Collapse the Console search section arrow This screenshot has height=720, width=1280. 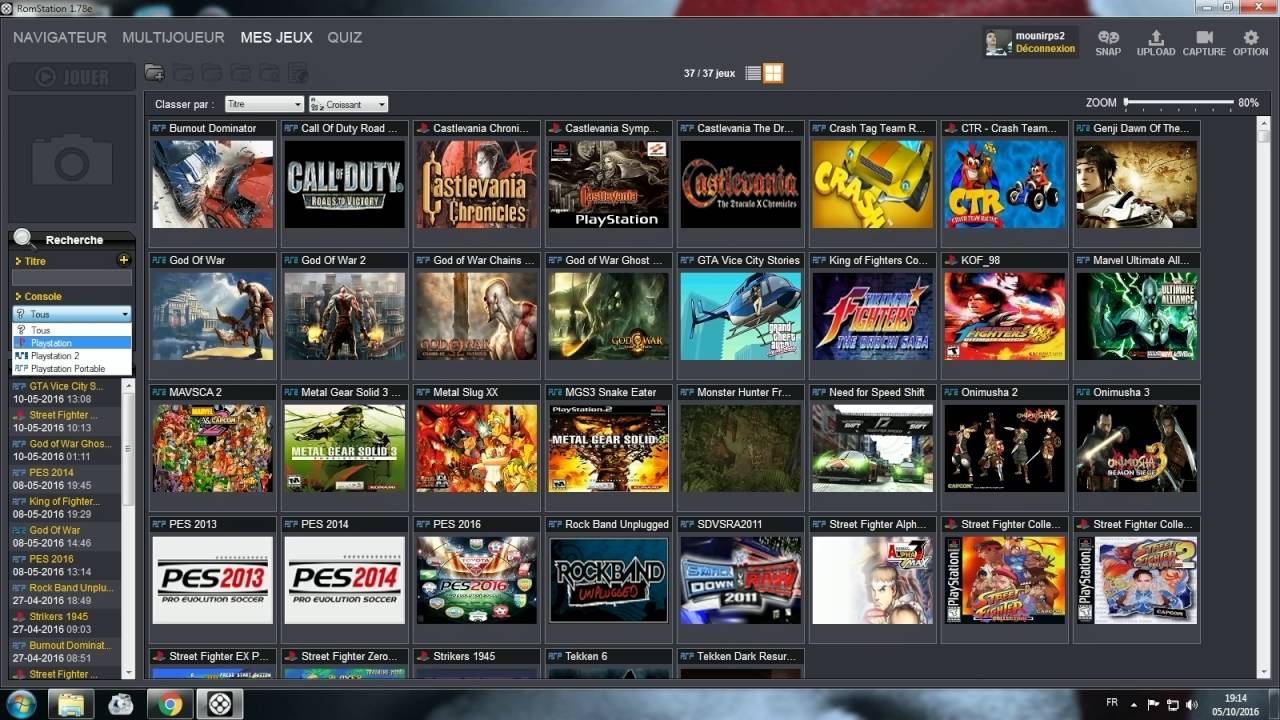[x=18, y=296]
